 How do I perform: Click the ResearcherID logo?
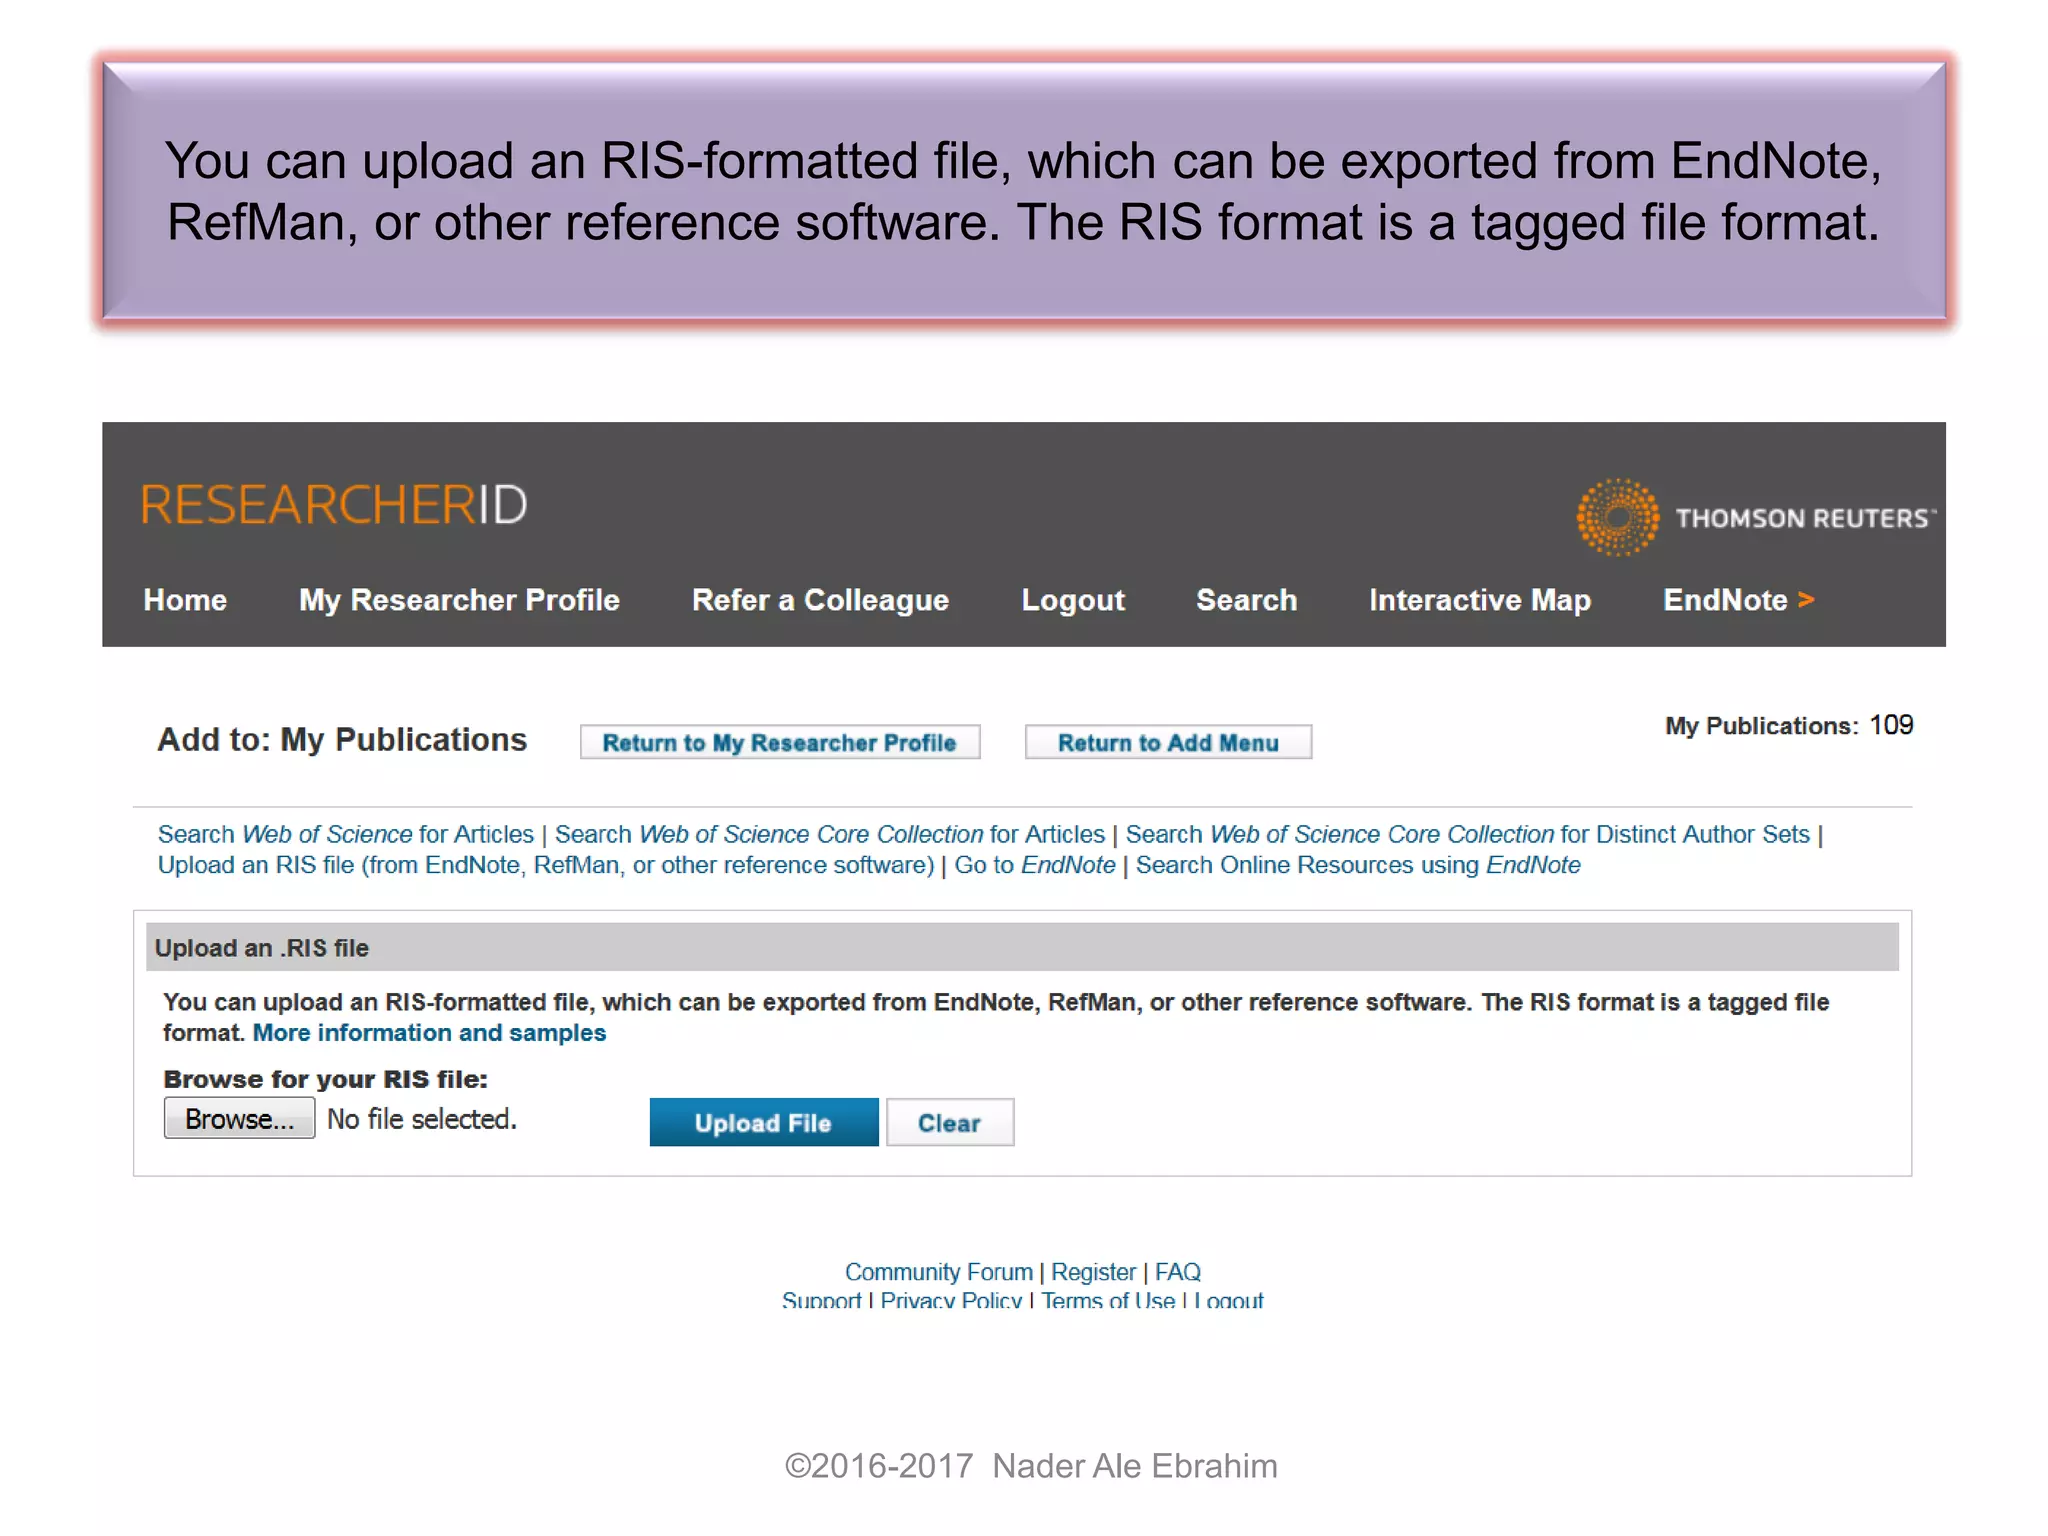pyautogui.click(x=334, y=504)
